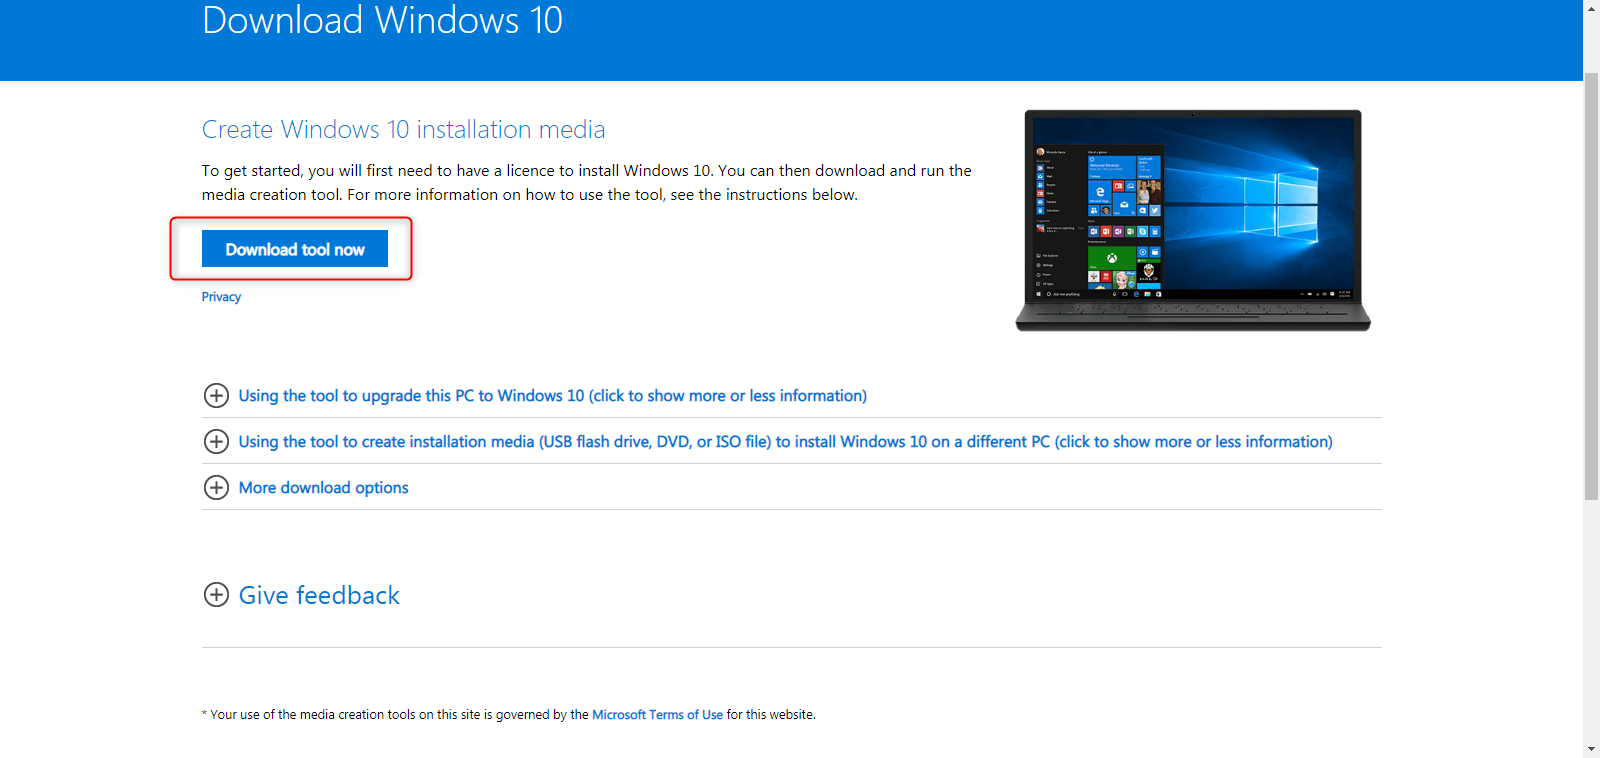Click plus icon beside More download options

216,487
